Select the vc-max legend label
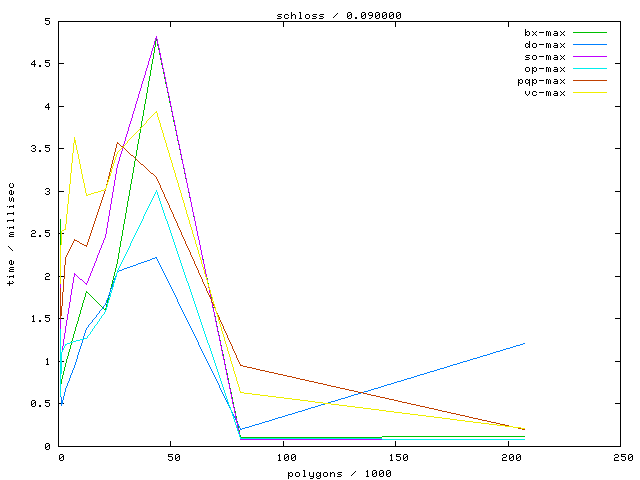The height and width of the screenshot is (480, 640). tap(545, 93)
